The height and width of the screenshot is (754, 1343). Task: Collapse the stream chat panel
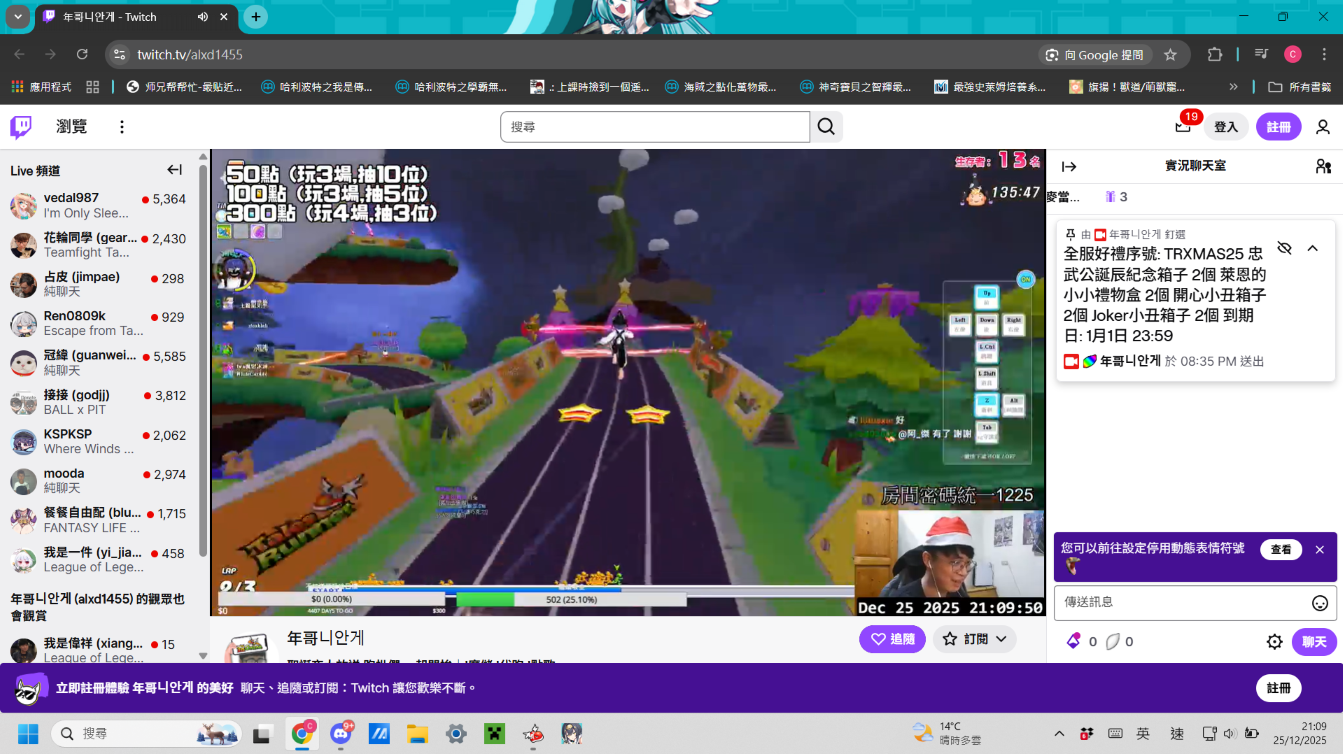(x=1069, y=167)
